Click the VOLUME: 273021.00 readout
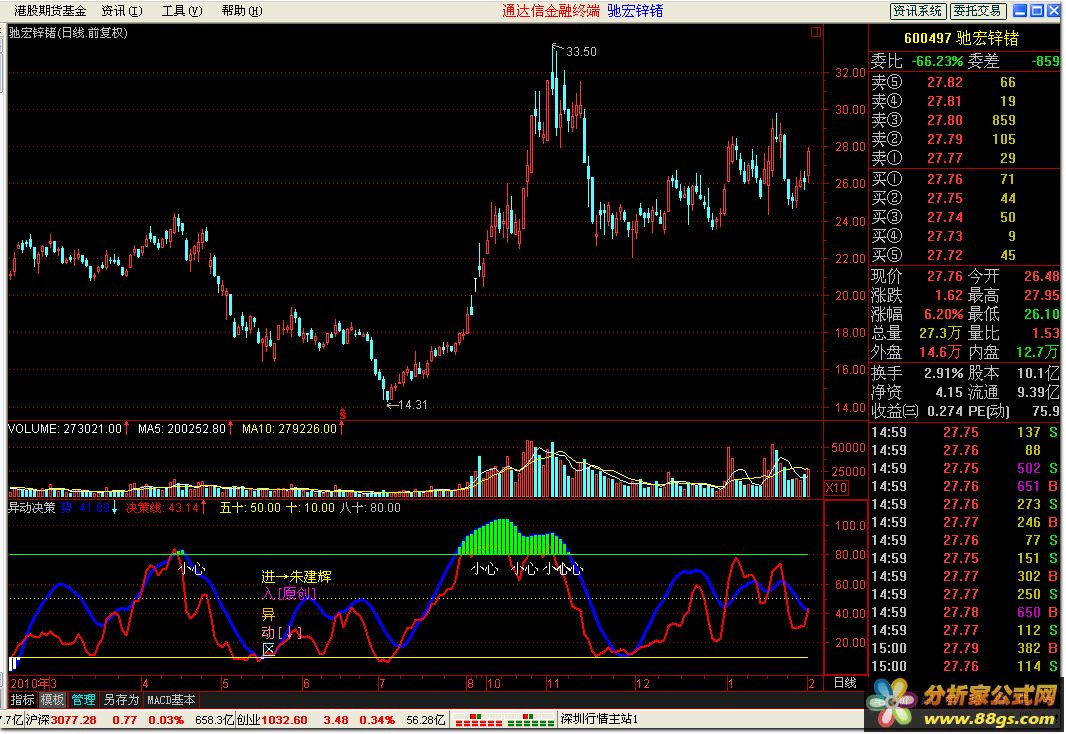1066x734 pixels. (x=65, y=429)
